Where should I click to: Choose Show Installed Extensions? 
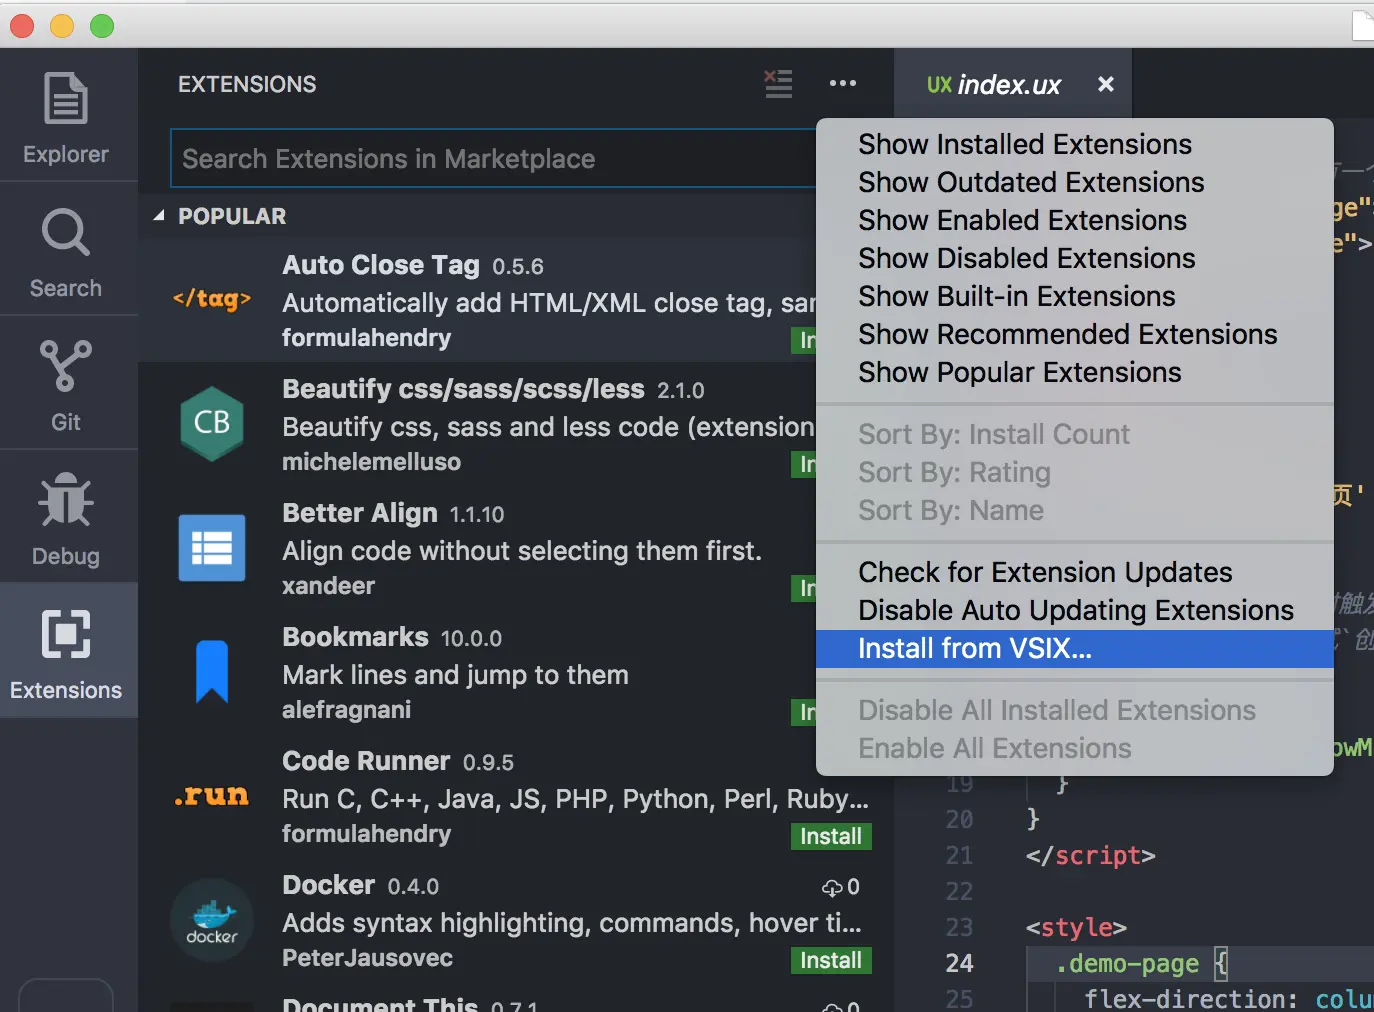pos(1025,145)
